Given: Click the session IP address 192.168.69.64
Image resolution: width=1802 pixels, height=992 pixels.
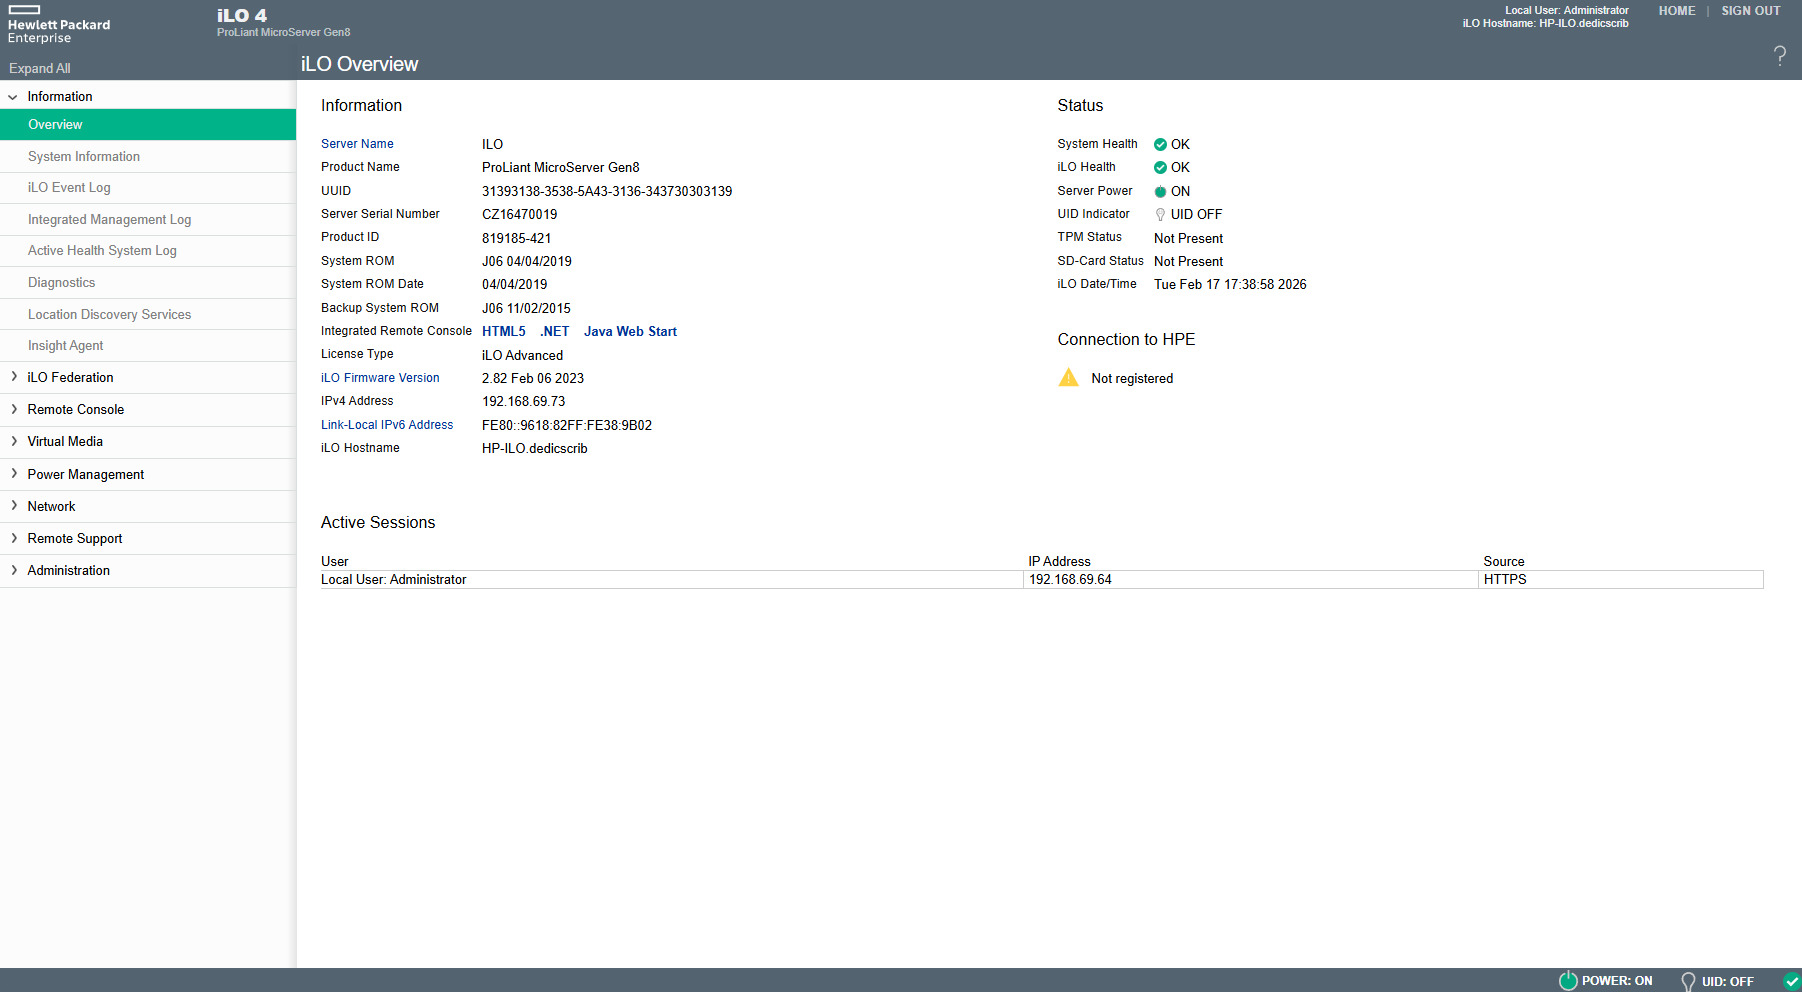Looking at the screenshot, I should [x=1070, y=580].
